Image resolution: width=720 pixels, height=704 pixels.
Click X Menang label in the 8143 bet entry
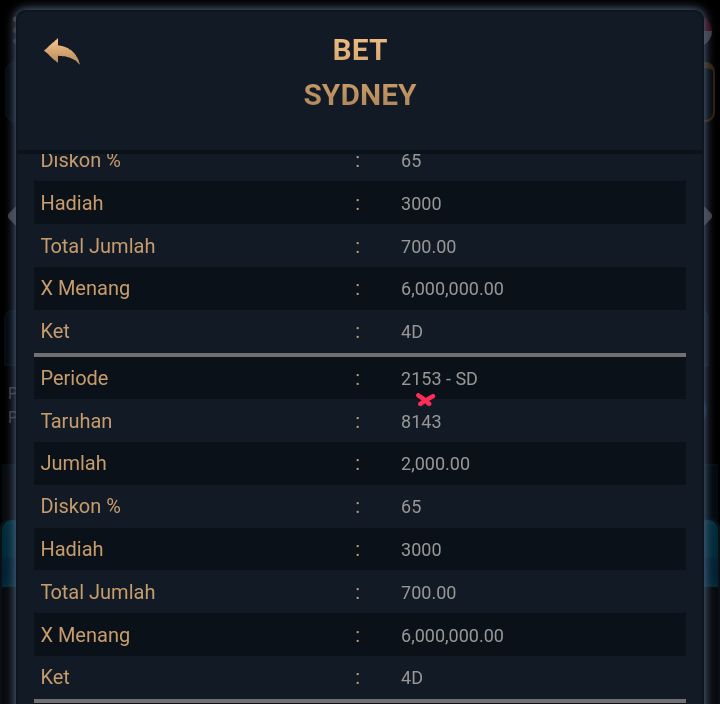click(85, 635)
